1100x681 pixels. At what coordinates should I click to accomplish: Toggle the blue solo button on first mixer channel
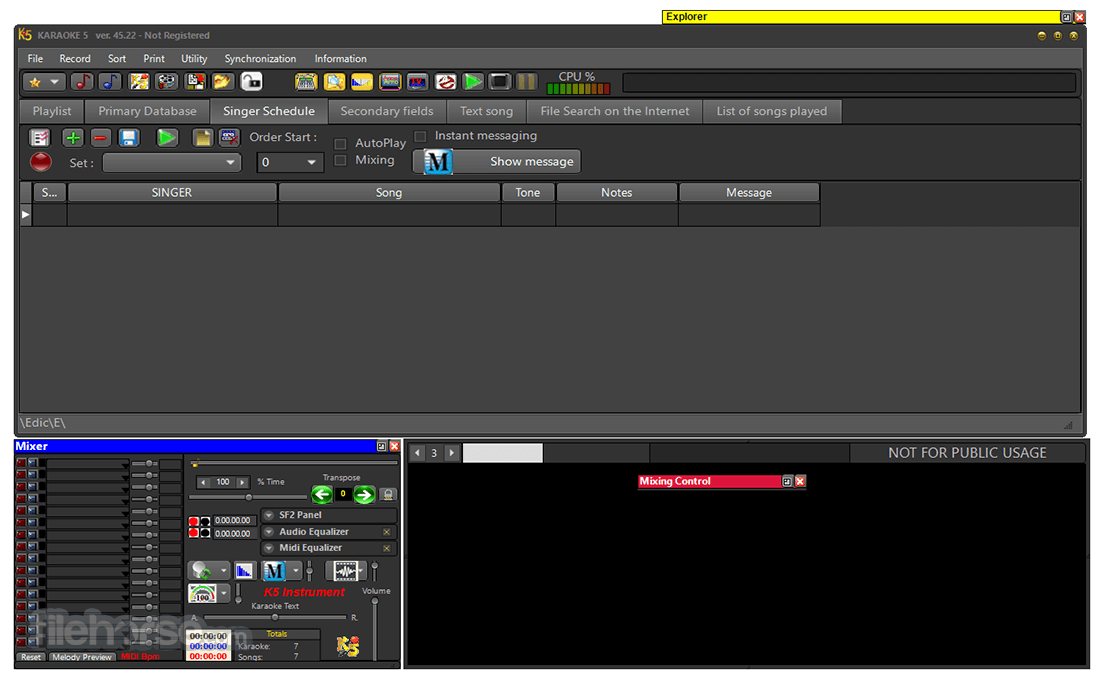click(32, 463)
